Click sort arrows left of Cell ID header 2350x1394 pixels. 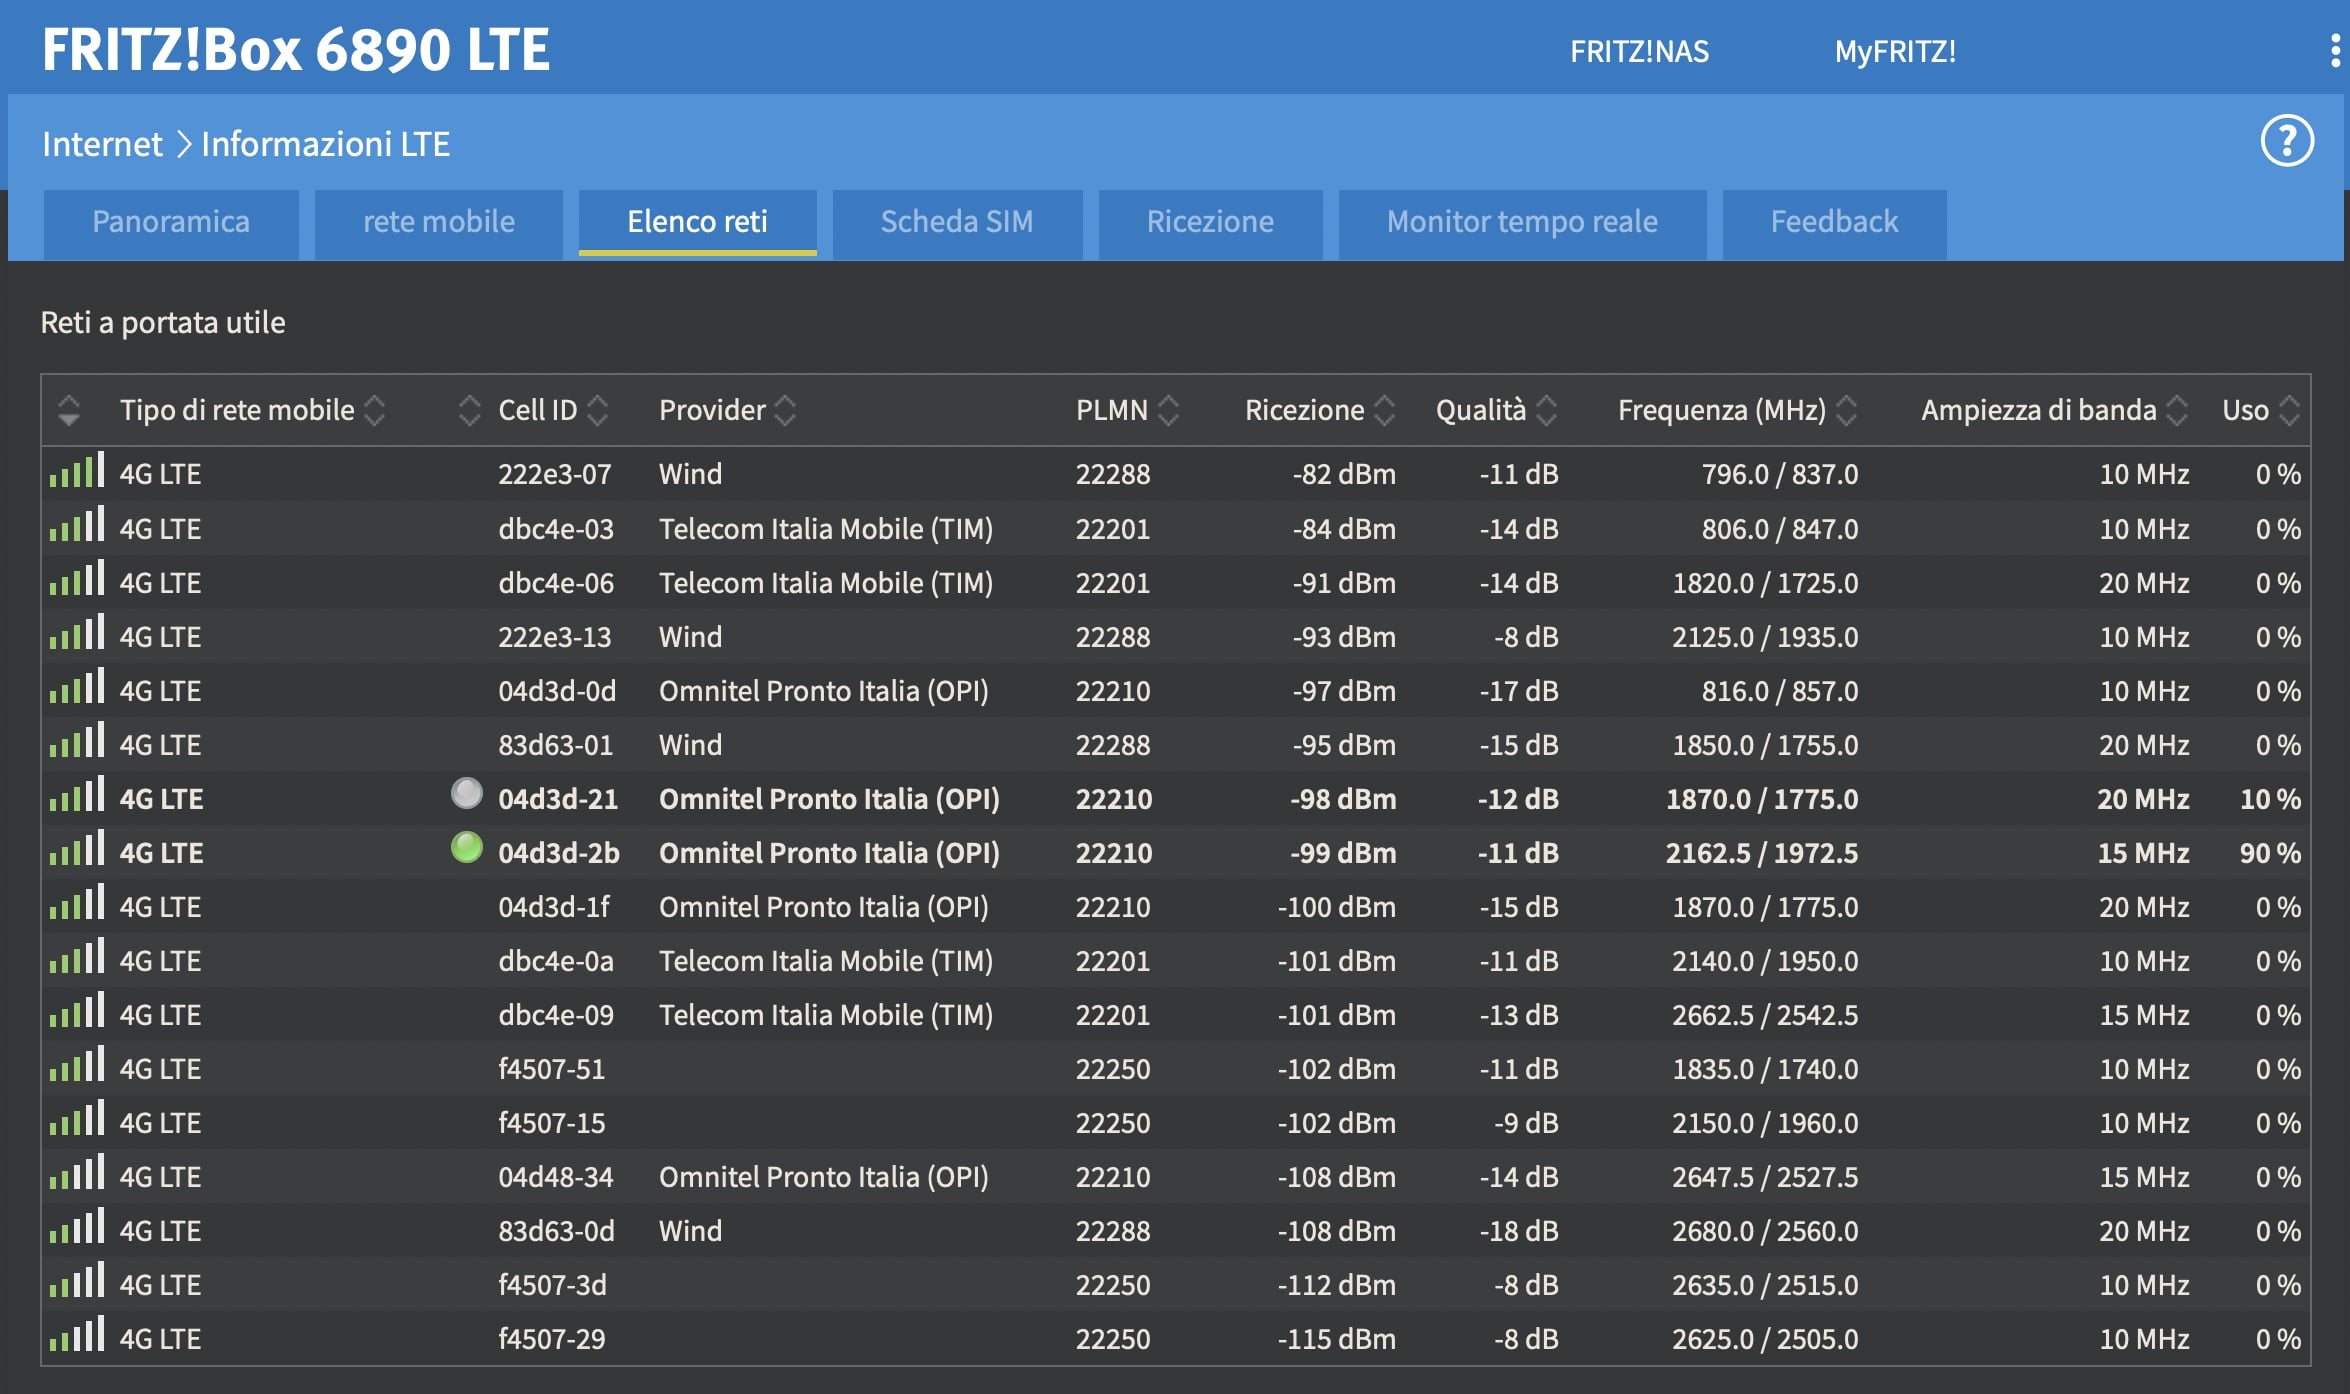click(x=469, y=410)
